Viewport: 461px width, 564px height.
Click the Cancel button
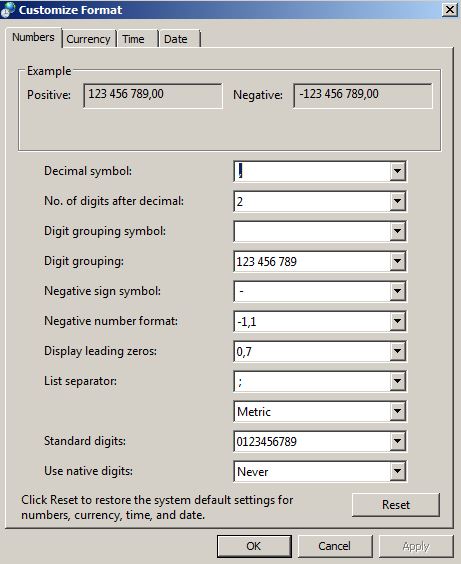click(335, 546)
